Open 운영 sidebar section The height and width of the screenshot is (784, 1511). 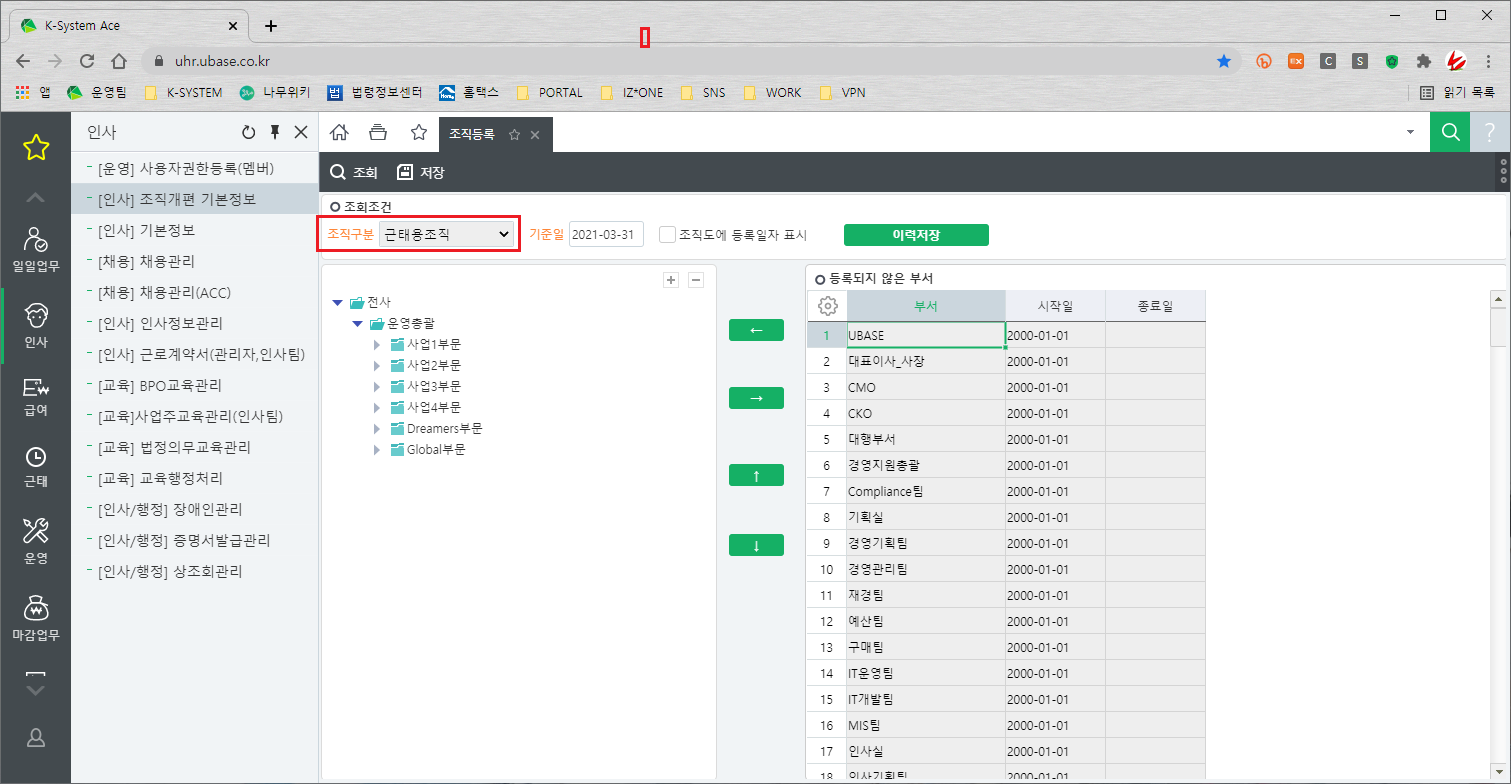[36, 541]
